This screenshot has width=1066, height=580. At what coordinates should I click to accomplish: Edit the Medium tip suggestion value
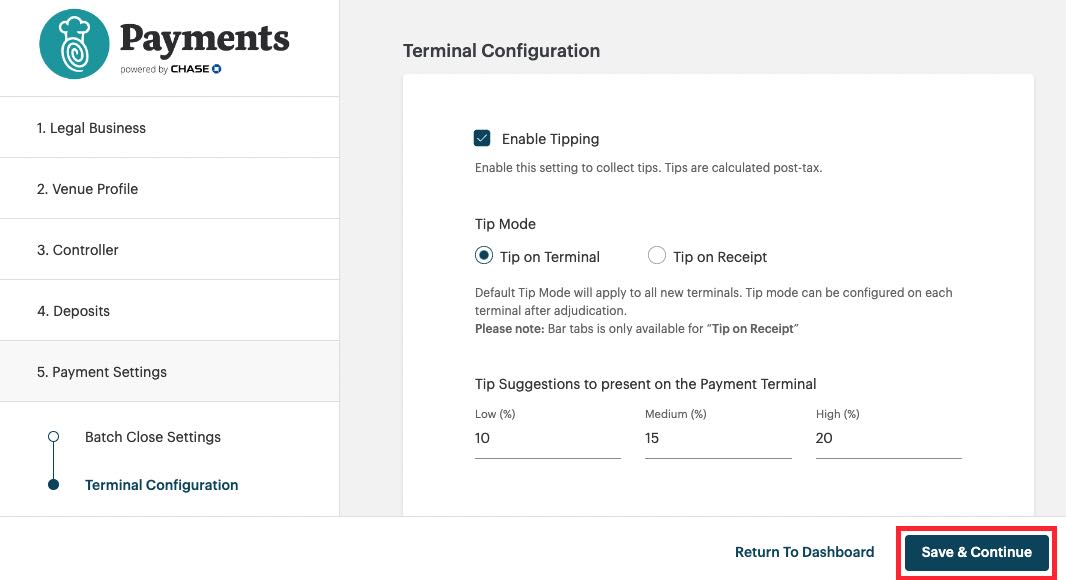point(717,438)
